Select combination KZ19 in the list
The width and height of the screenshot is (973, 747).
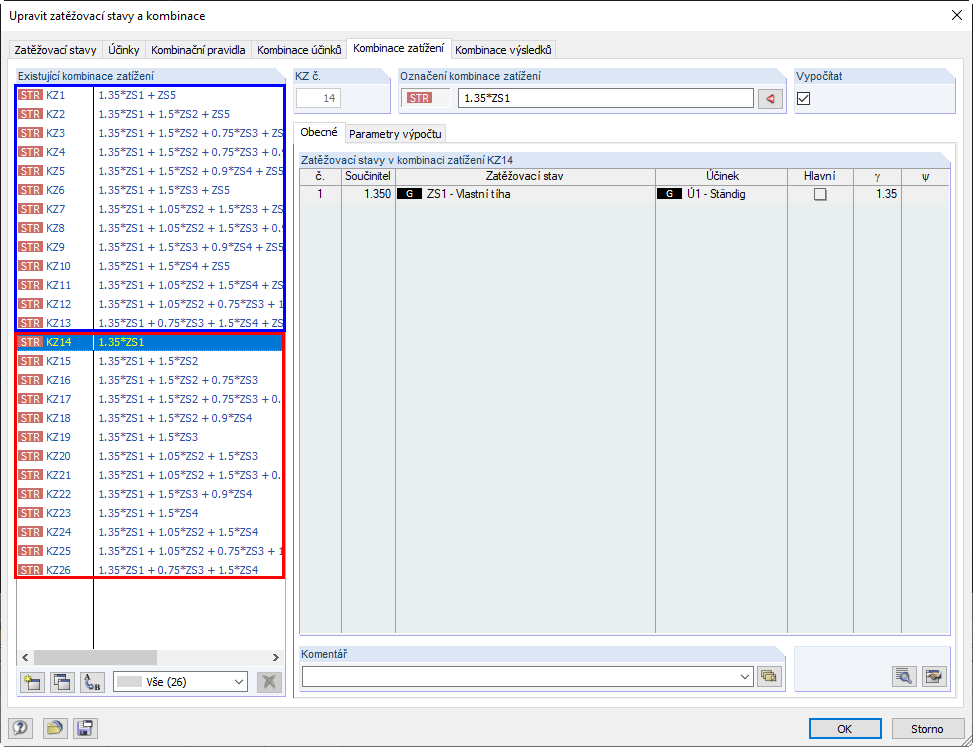point(150,437)
